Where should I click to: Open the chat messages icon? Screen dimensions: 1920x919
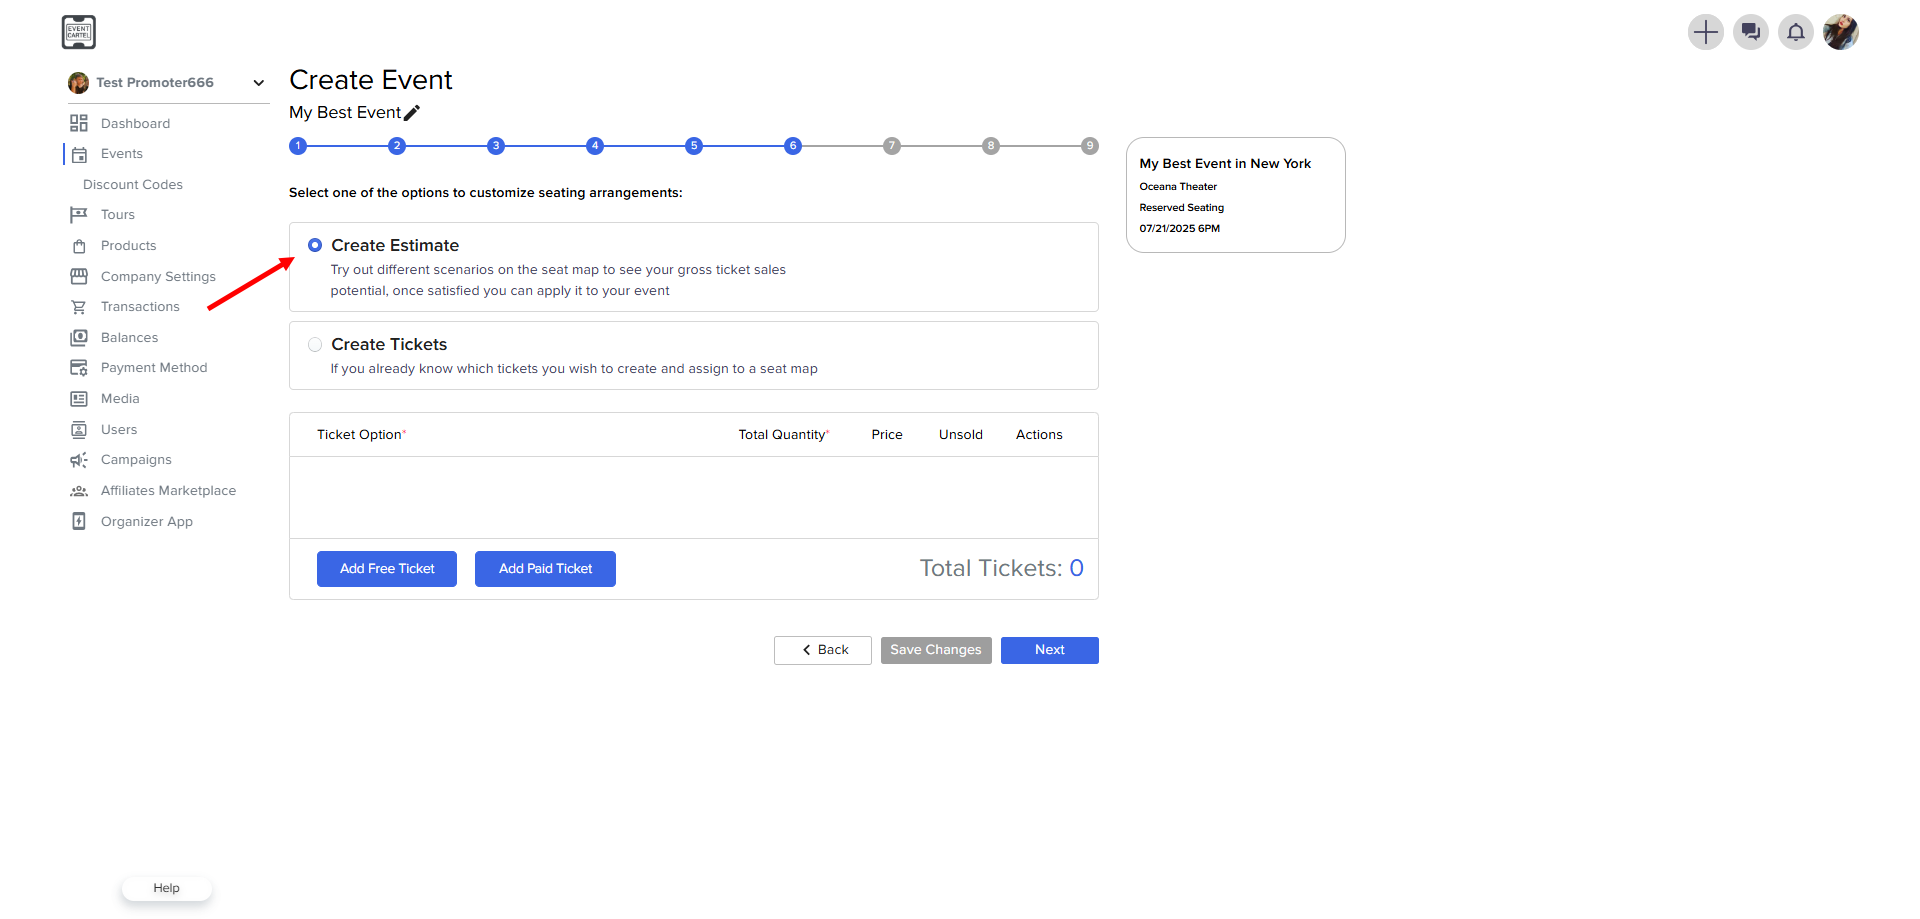(x=1751, y=32)
